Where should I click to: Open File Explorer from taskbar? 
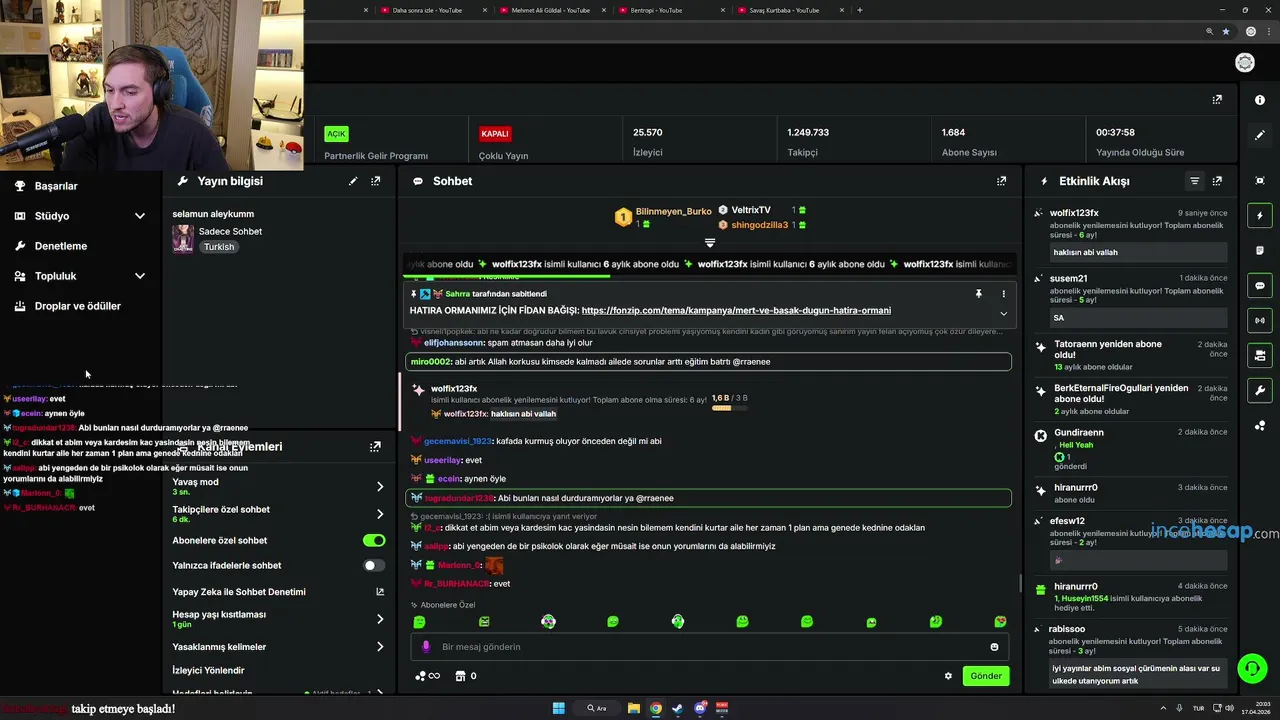[x=634, y=708]
